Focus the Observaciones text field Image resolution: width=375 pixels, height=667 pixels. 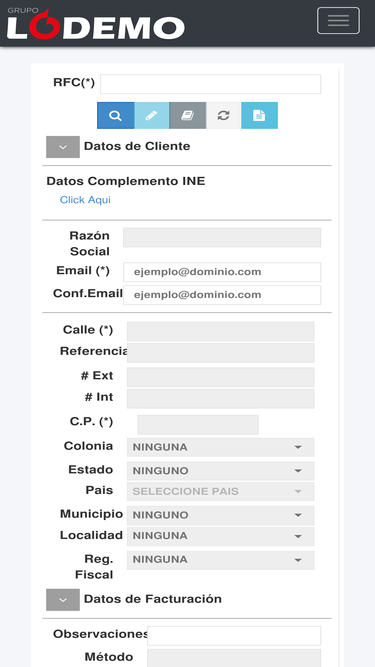click(x=234, y=636)
